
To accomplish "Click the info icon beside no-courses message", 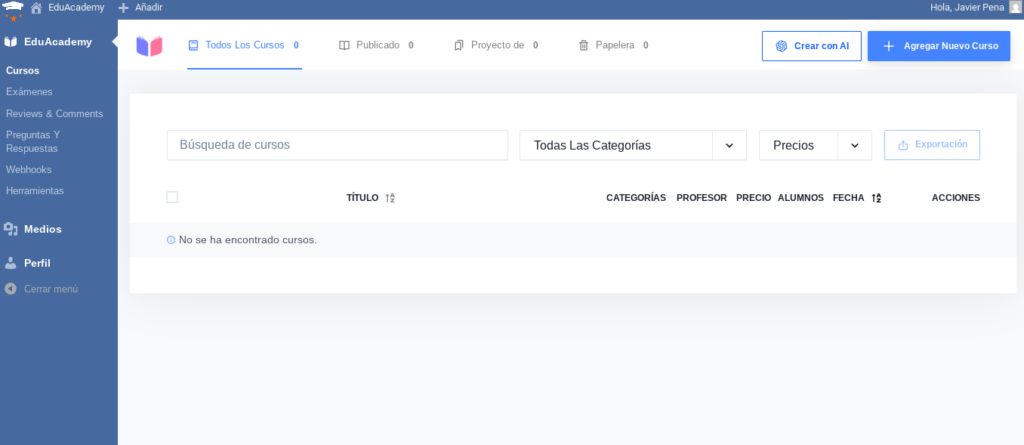I will 171,240.
